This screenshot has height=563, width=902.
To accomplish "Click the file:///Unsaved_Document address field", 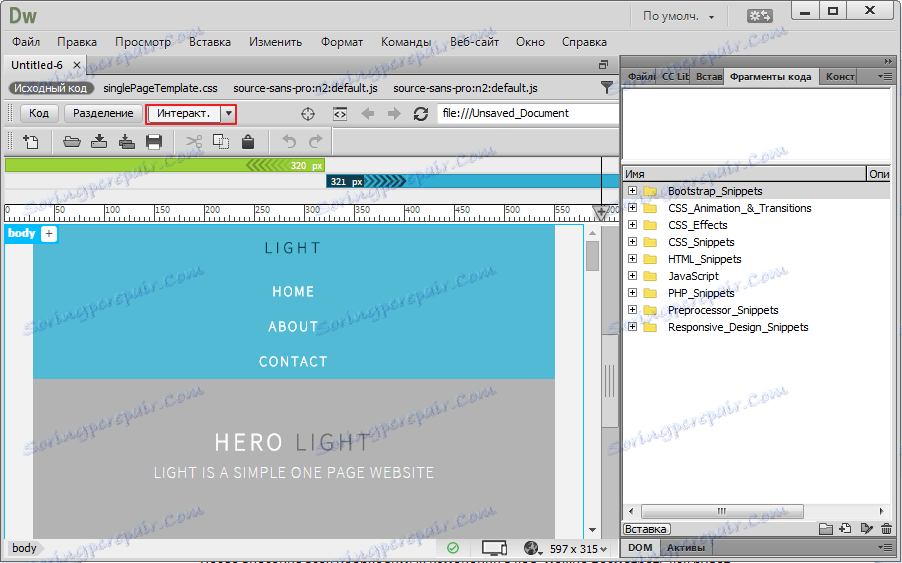I will point(527,113).
